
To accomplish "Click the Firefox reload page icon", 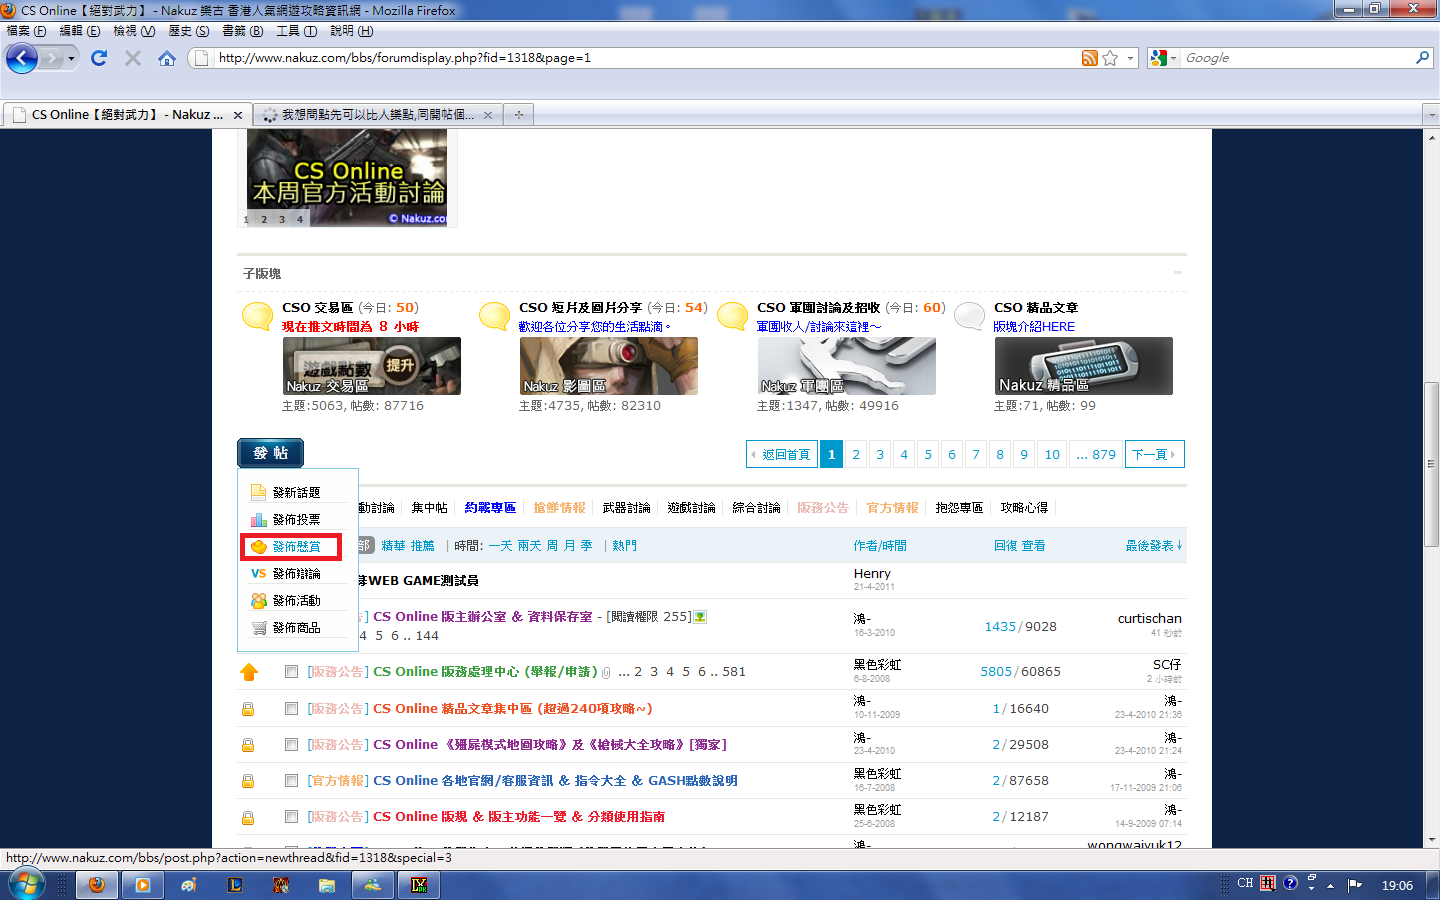I will [x=98, y=58].
